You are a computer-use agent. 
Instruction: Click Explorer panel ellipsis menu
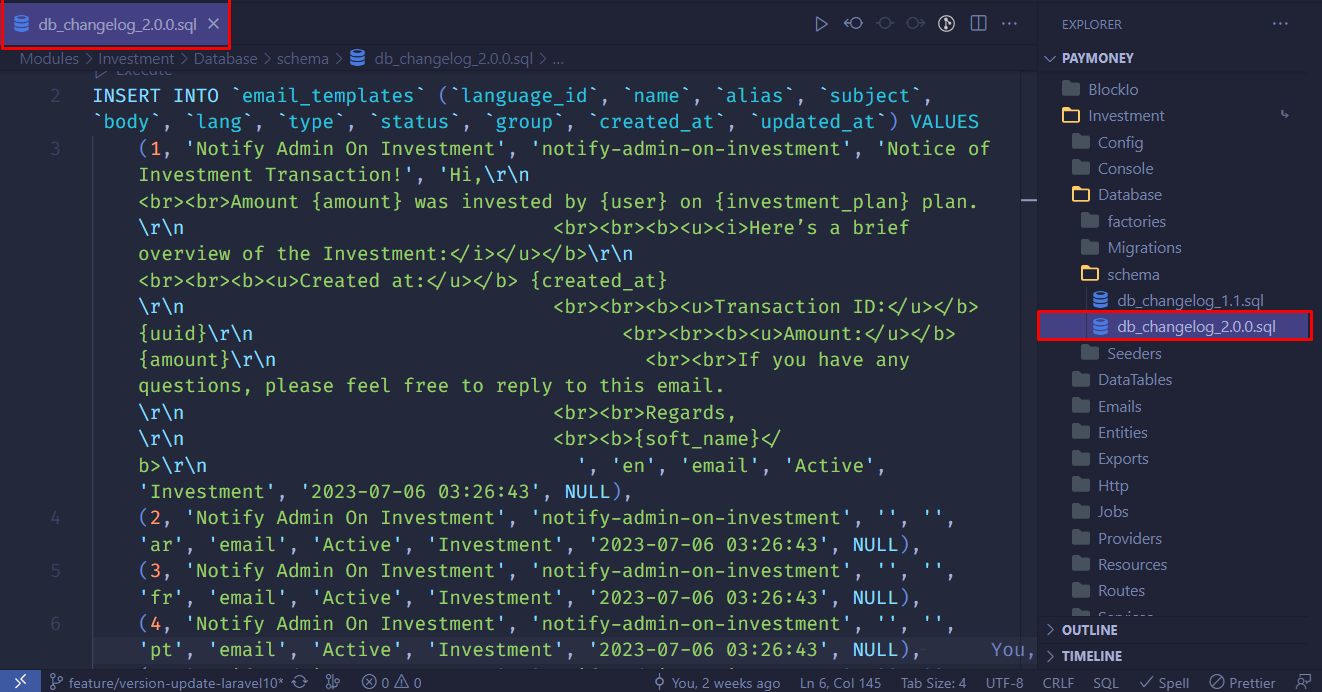tap(1280, 24)
